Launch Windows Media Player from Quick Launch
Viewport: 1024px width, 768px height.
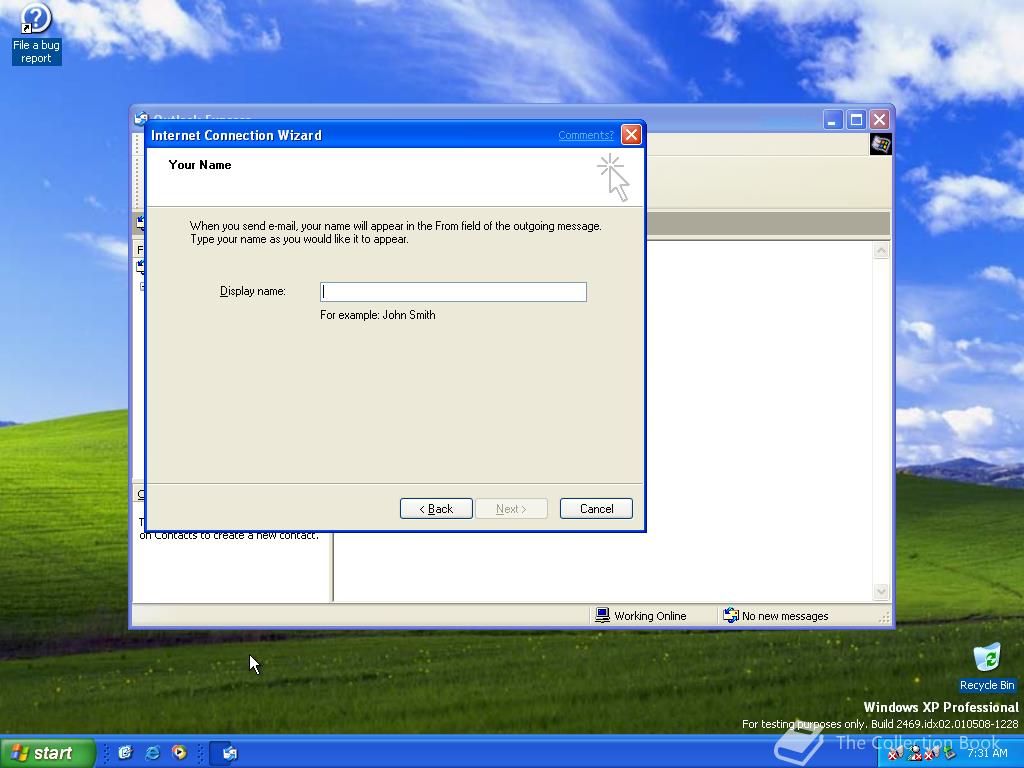click(x=179, y=753)
